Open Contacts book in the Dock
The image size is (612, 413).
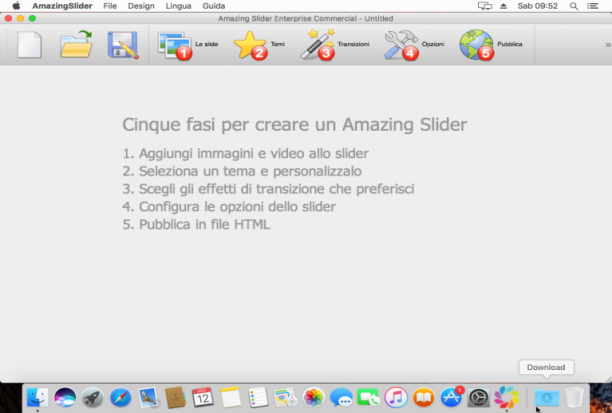pos(175,398)
